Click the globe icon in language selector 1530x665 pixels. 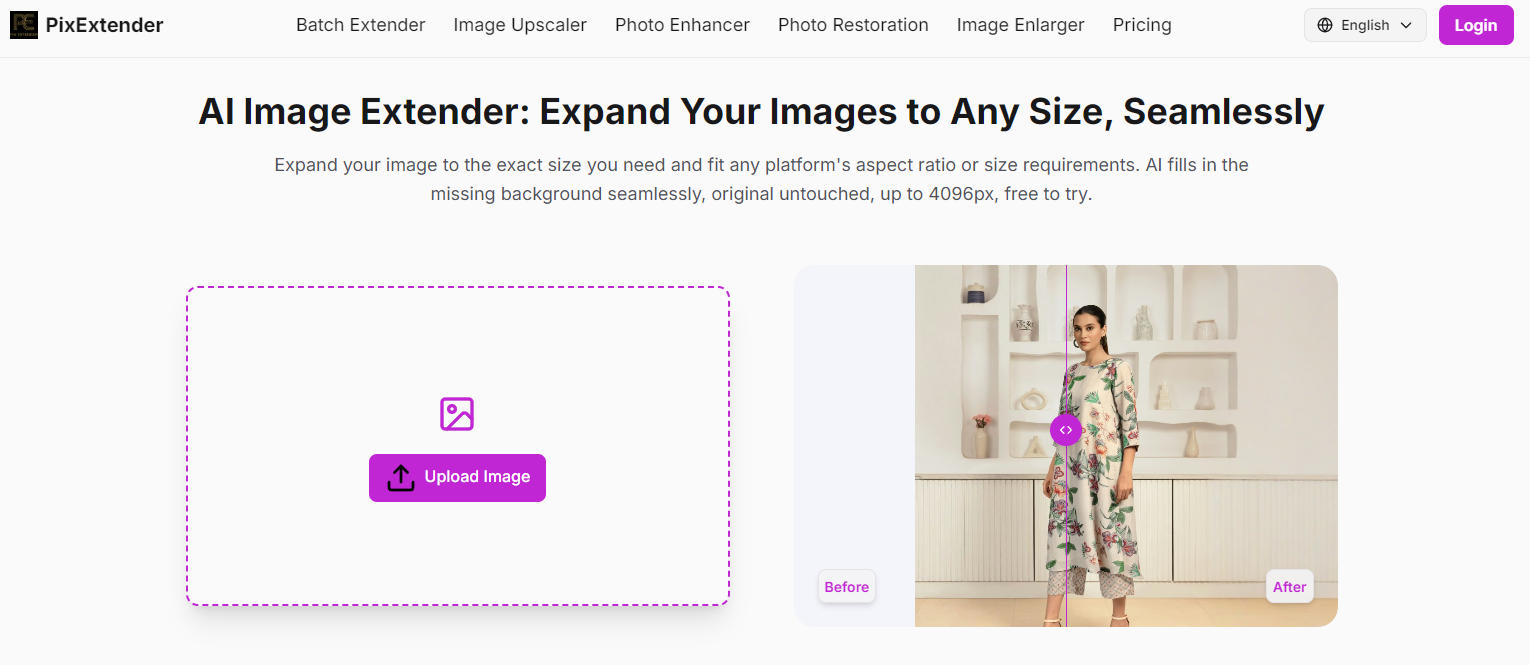[1325, 25]
